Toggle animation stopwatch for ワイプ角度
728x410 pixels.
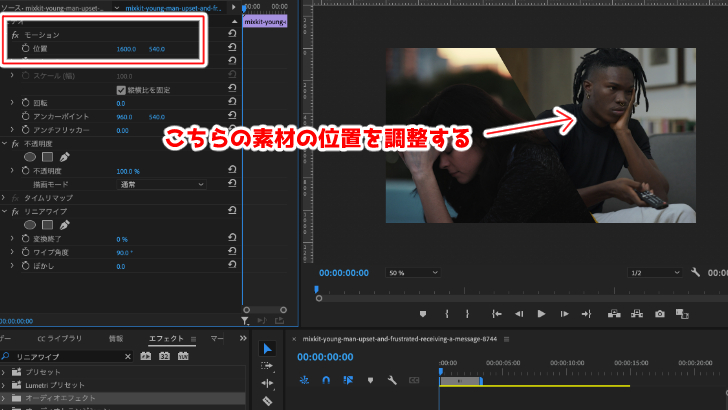(x=26, y=252)
